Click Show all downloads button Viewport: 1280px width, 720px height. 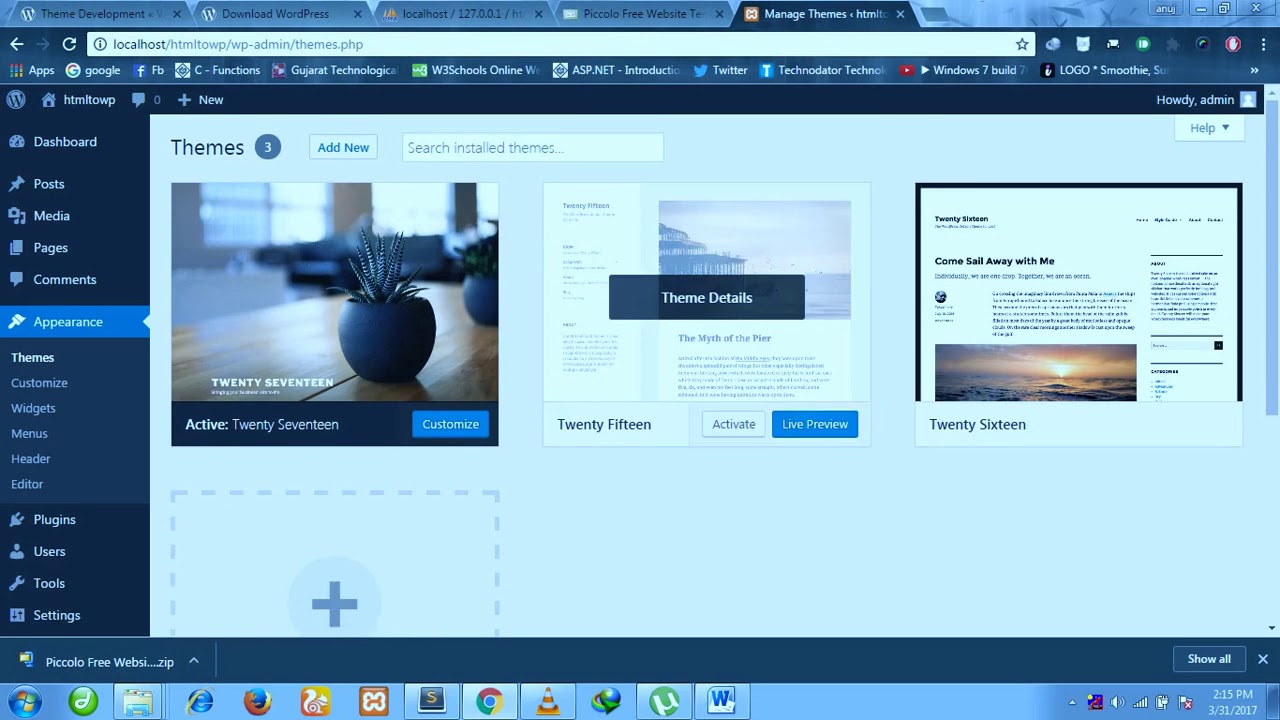coord(1209,659)
